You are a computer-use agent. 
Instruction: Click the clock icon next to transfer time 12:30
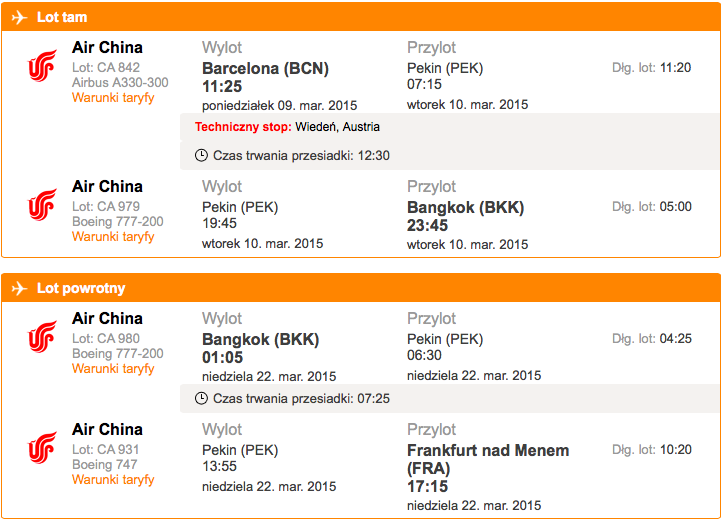(201, 155)
